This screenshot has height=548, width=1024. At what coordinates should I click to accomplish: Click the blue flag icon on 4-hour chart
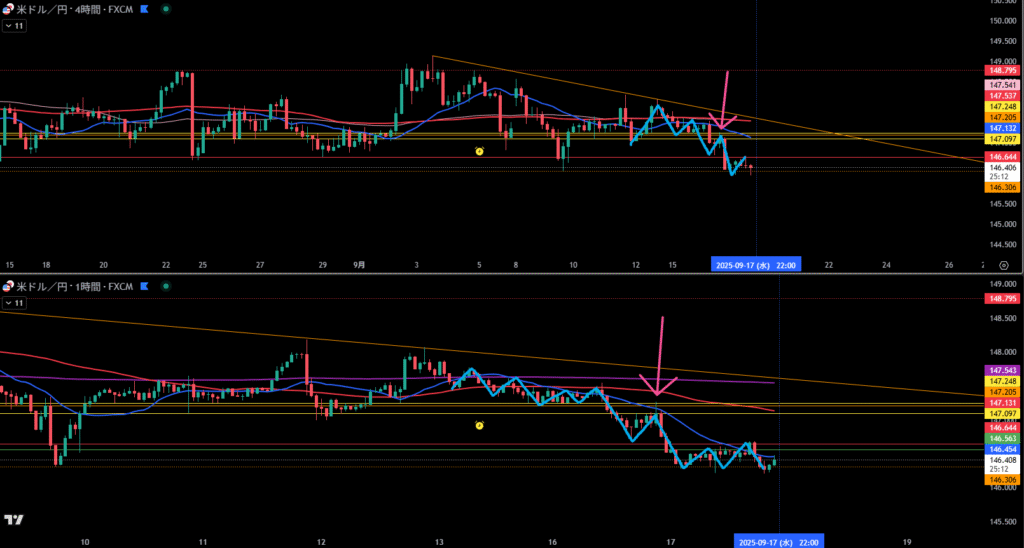[145, 9]
